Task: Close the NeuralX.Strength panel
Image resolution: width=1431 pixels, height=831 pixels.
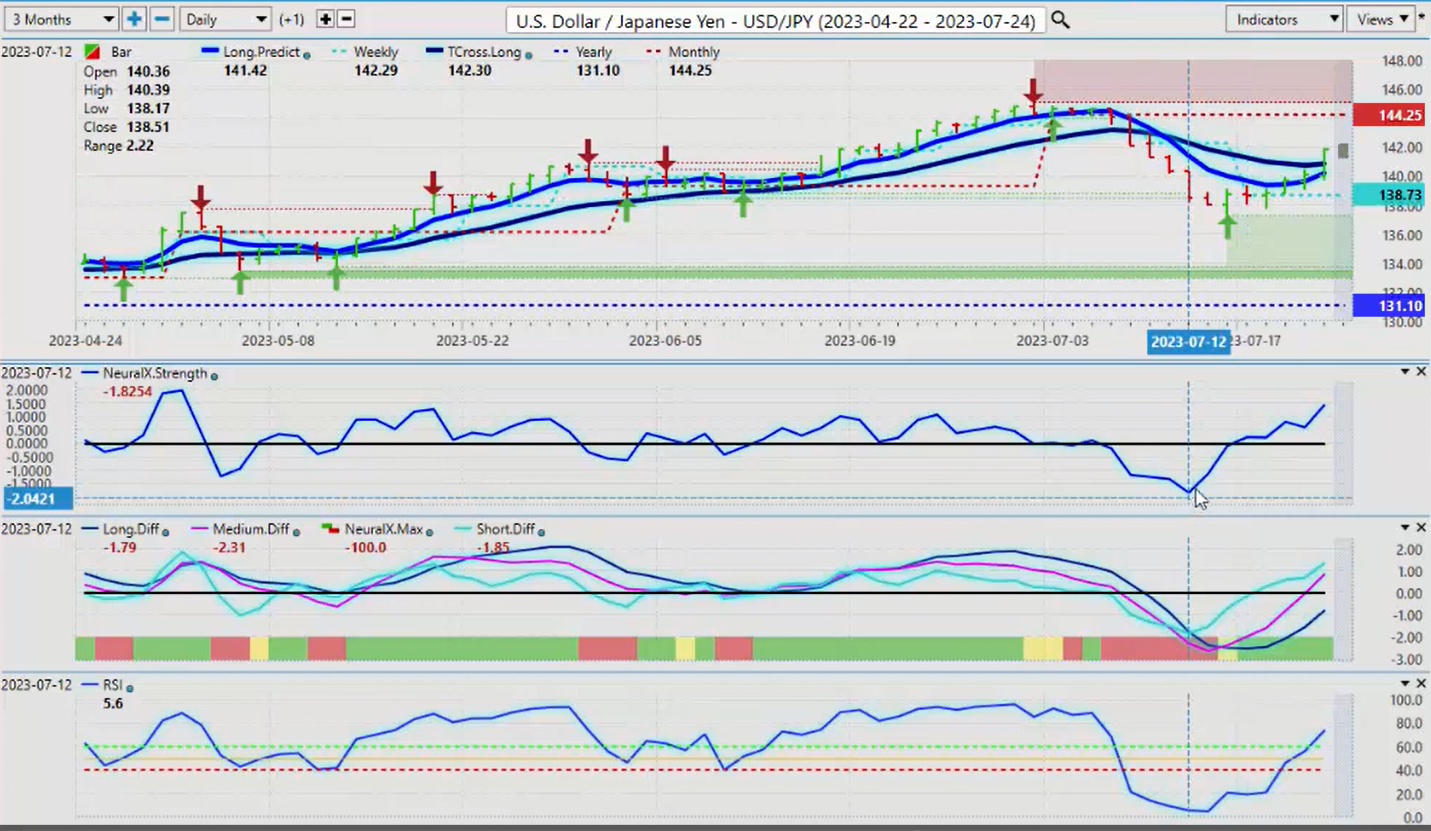Action: coord(1421,372)
